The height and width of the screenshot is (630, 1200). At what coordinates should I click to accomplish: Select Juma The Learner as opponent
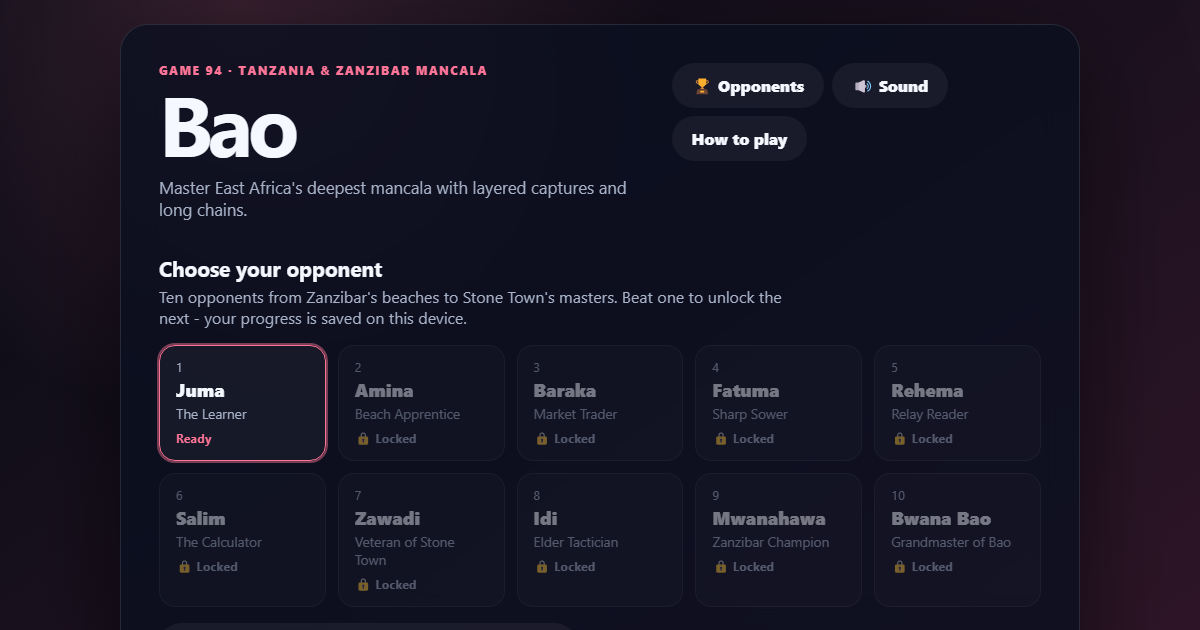(x=243, y=403)
